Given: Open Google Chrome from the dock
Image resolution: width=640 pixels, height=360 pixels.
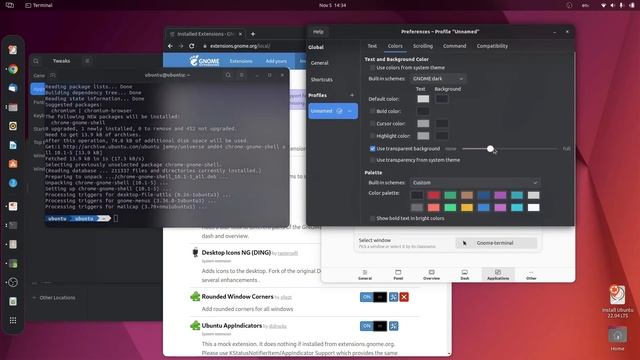Looking at the screenshot, I should [13, 69].
